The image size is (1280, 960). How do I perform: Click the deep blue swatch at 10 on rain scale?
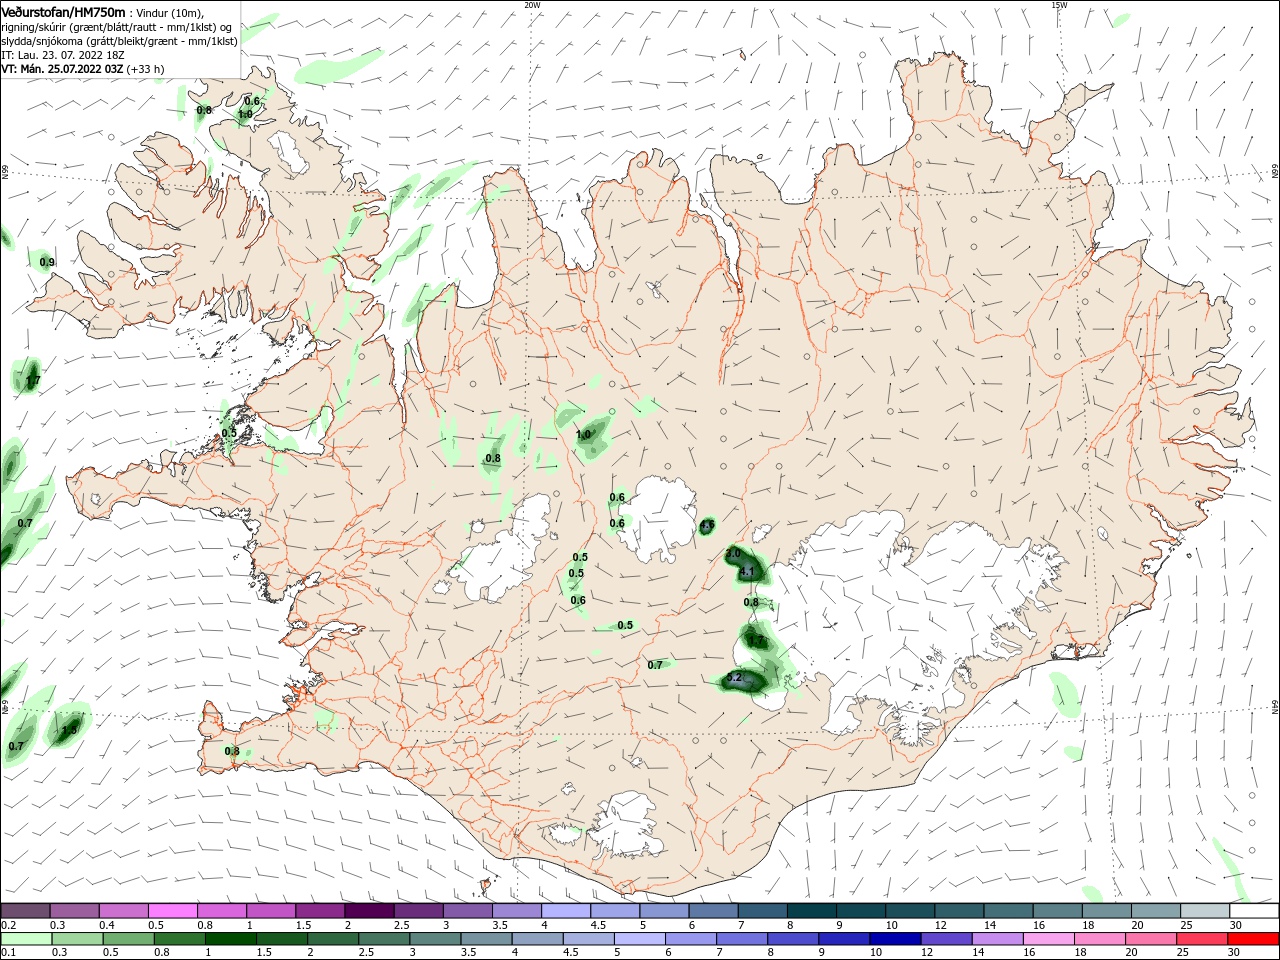coord(894,939)
